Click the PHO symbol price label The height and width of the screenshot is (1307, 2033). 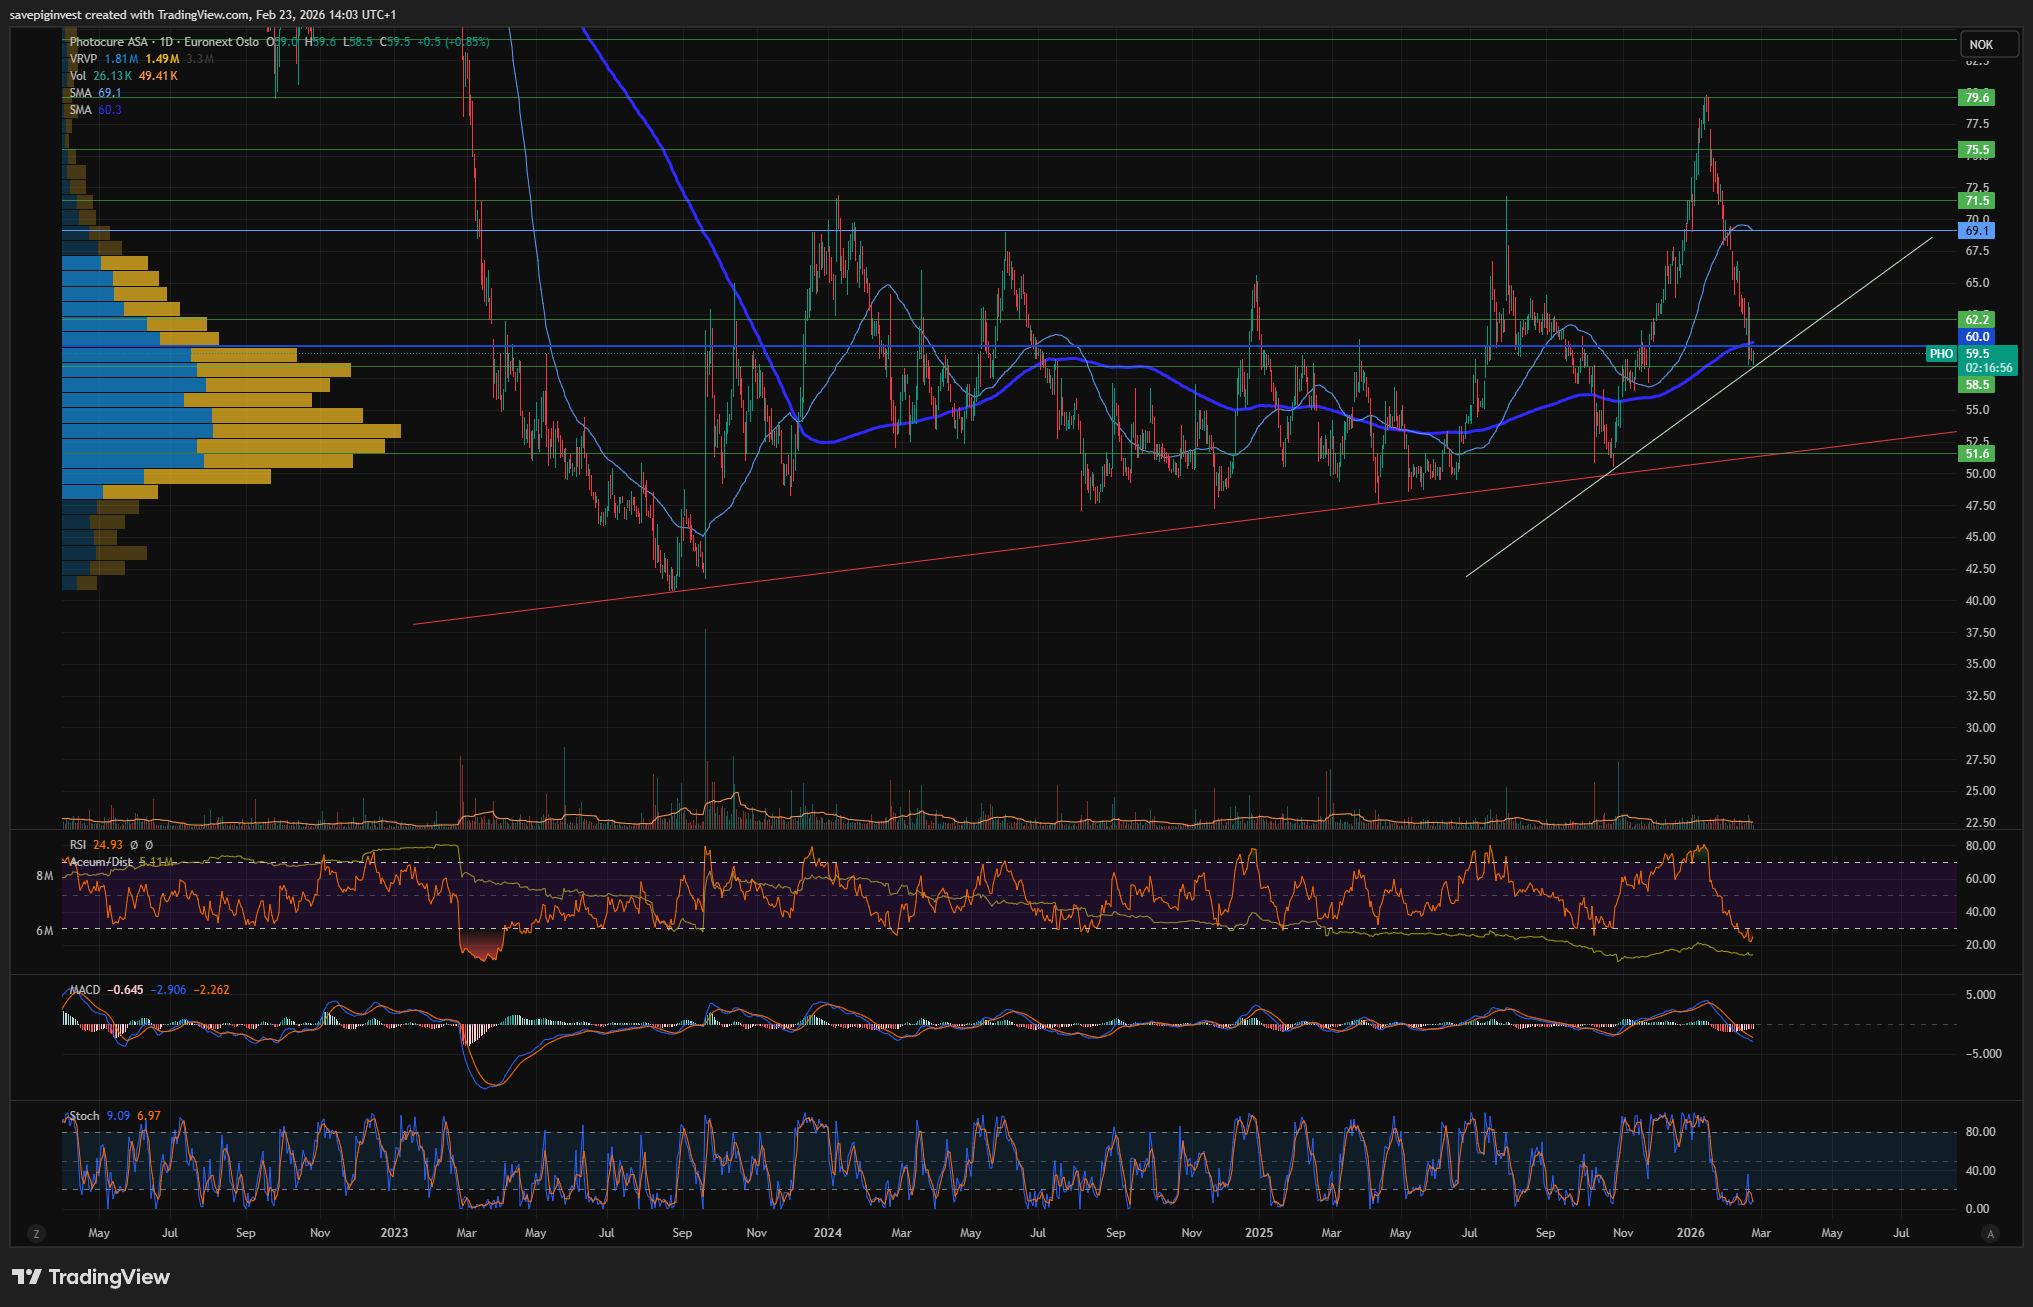pyautogui.click(x=1941, y=354)
